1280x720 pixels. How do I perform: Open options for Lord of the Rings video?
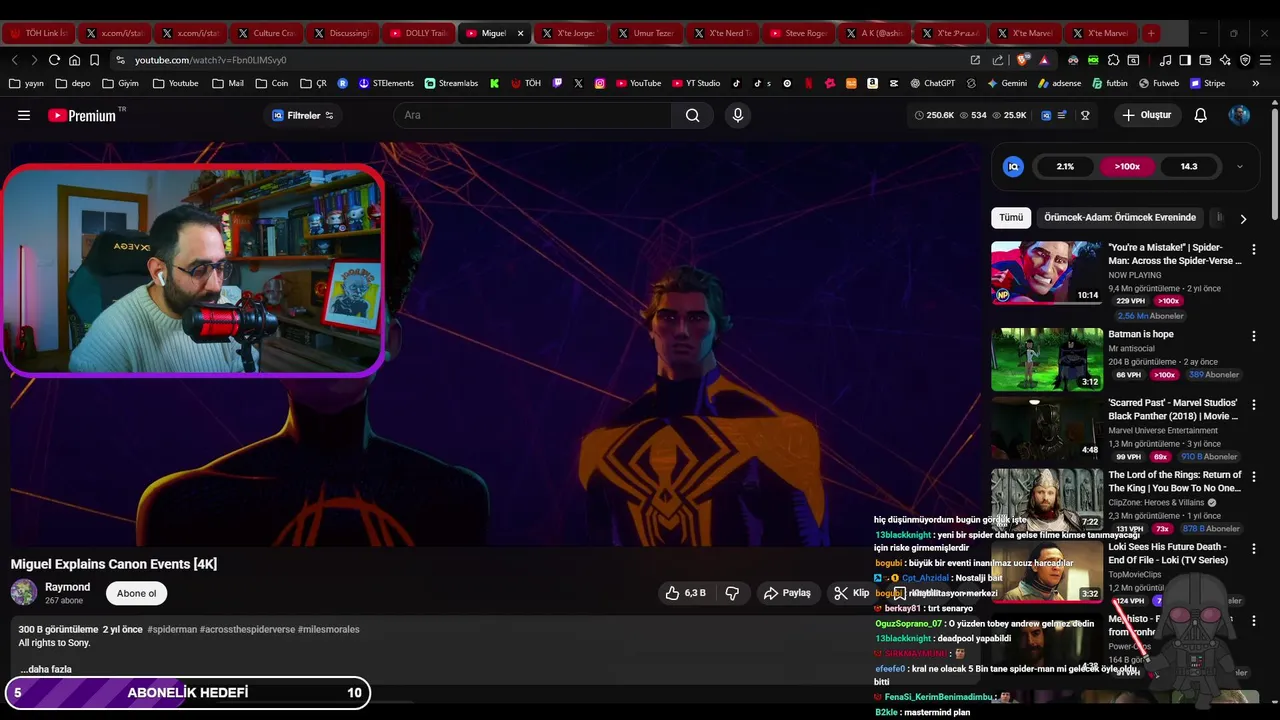[1253, 477]
